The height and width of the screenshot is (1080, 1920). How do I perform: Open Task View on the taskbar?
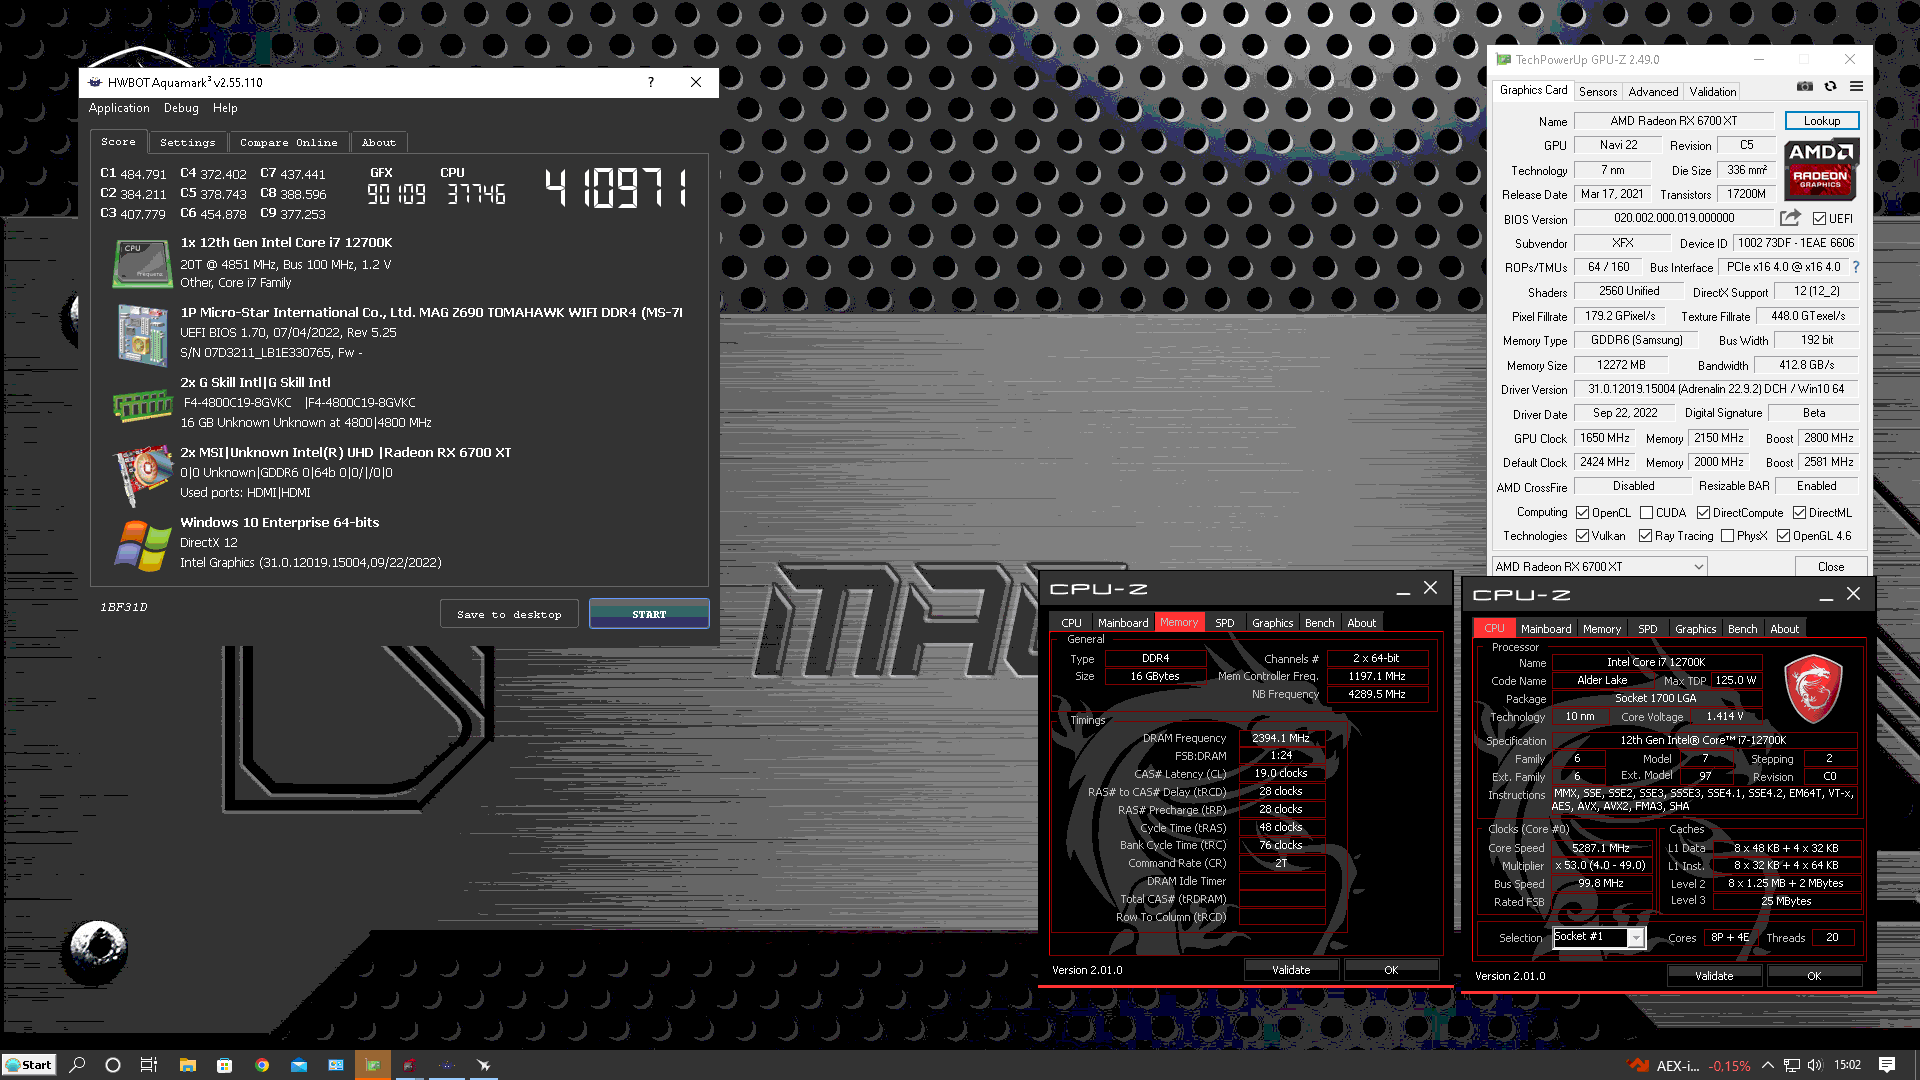coord(149,1065)
